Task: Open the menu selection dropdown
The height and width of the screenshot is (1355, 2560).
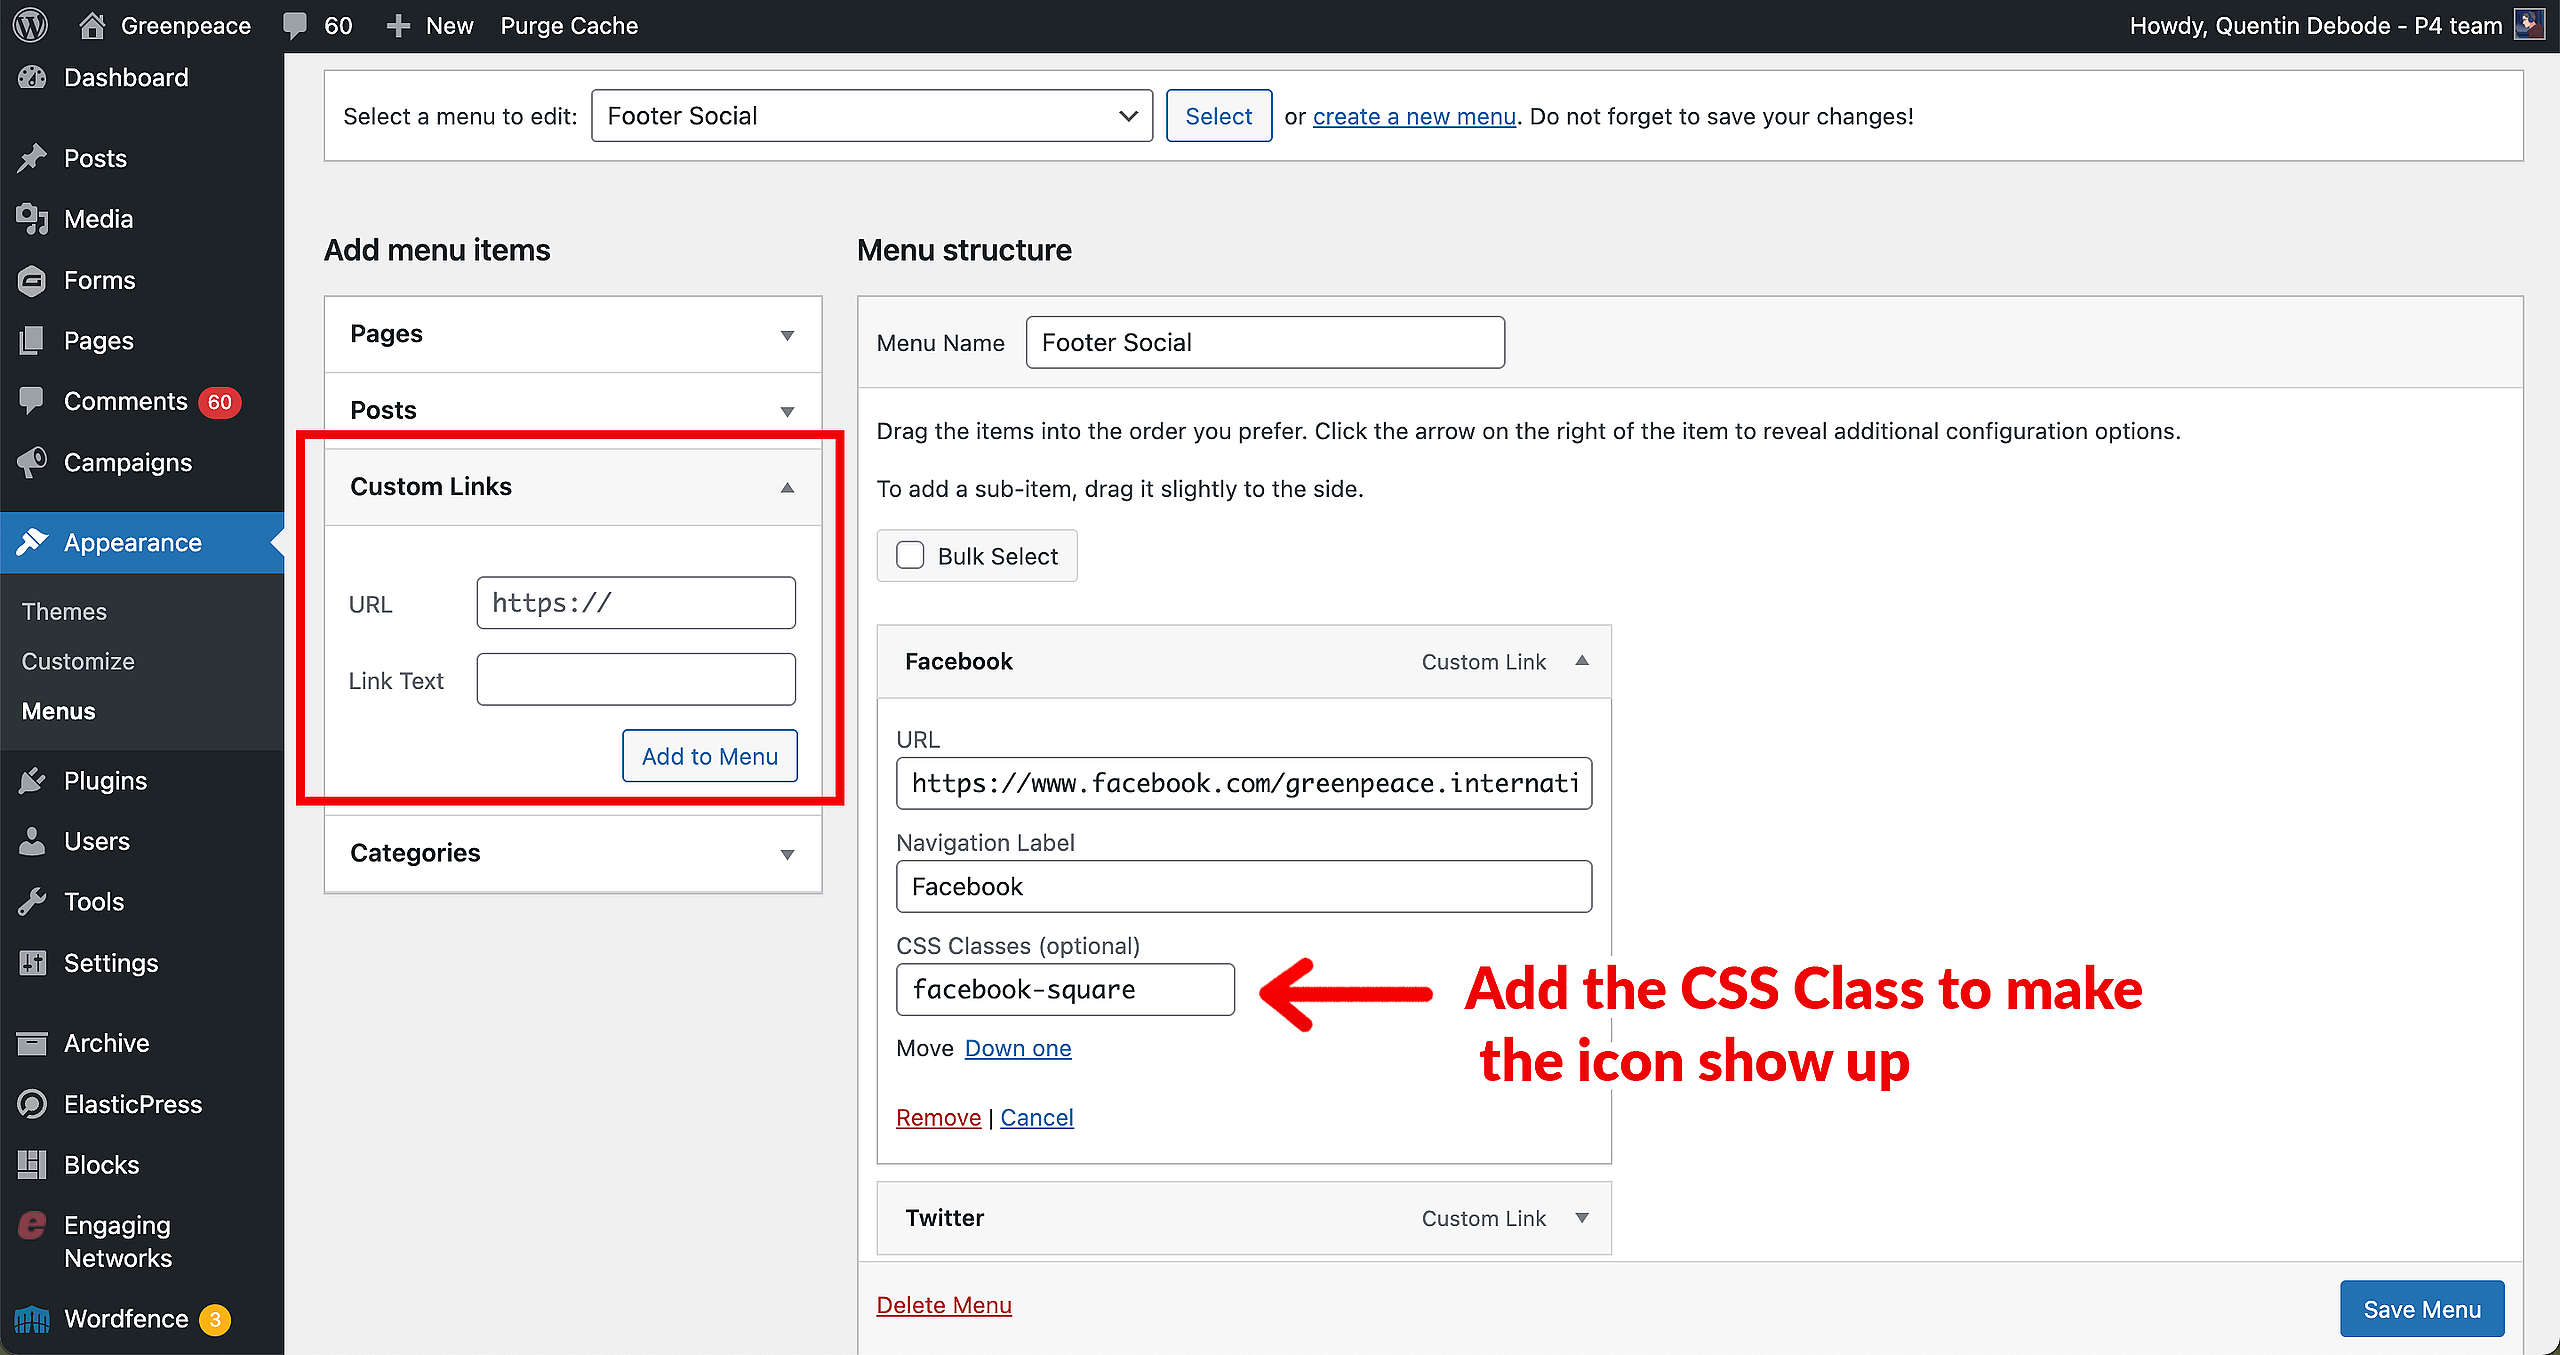Action: point(872,116)
